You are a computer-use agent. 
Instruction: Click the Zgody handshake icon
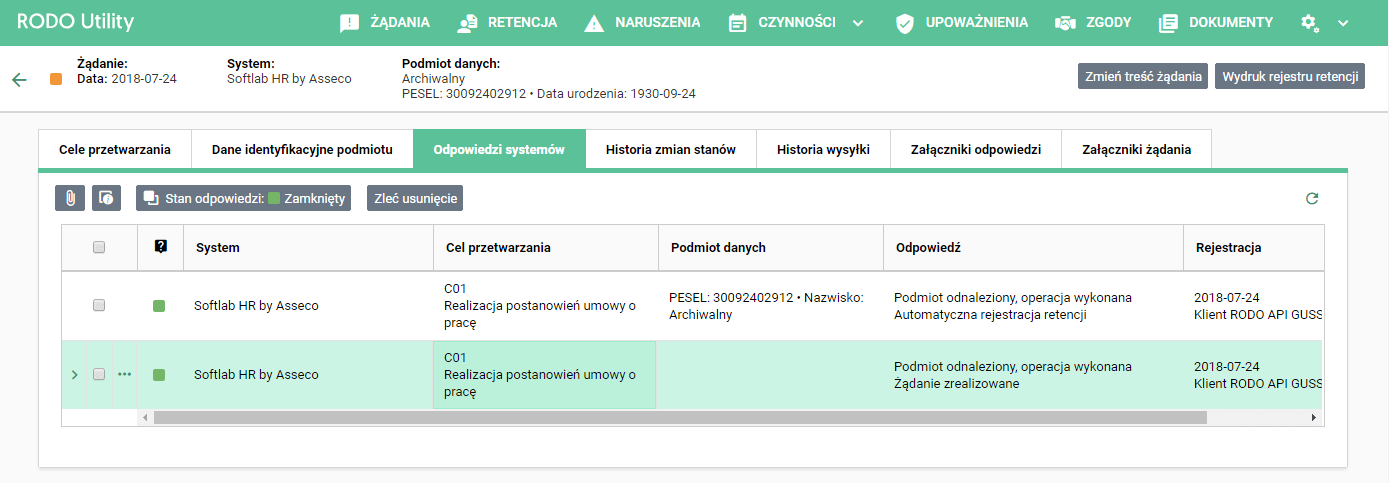(1065, 23)
